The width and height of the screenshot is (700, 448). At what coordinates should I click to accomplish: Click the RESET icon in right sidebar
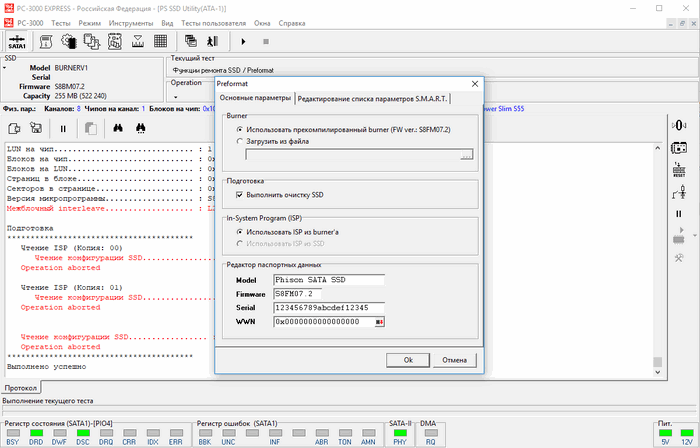[679, 169]
